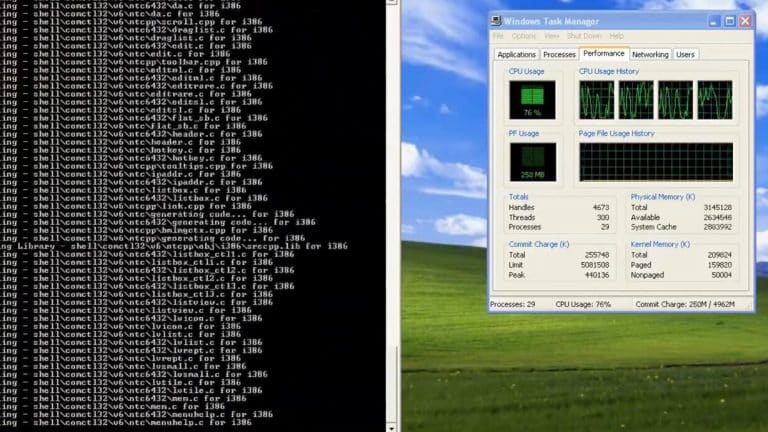The width and height of the screenshot is (768, 432).
Task: Click Commit Charge Limit value 5081508
Action: click(595, 265)
